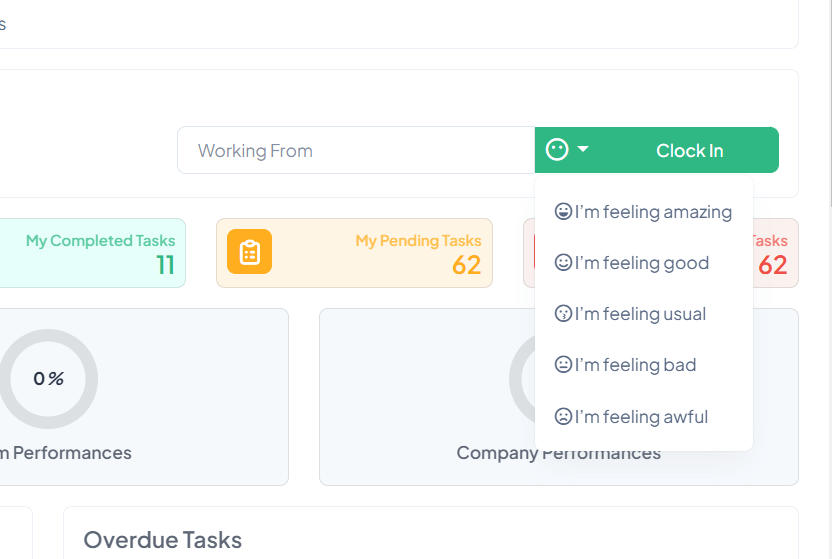The height and width of the screenshot is (559, 832).
Task: Click the Working From input field
Action: [356, 151]
